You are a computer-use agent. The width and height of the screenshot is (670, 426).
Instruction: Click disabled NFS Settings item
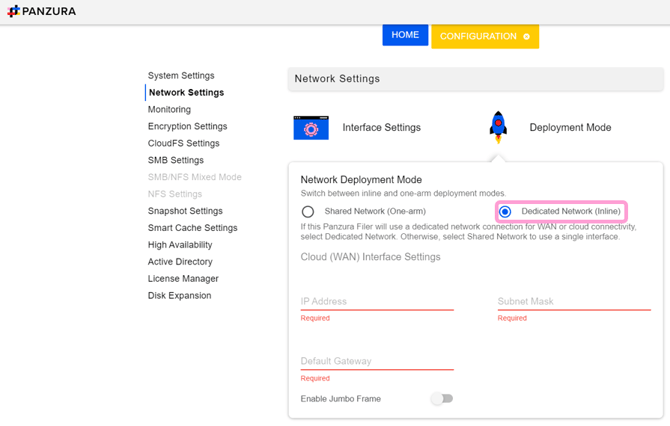click(x=175, y=194)
